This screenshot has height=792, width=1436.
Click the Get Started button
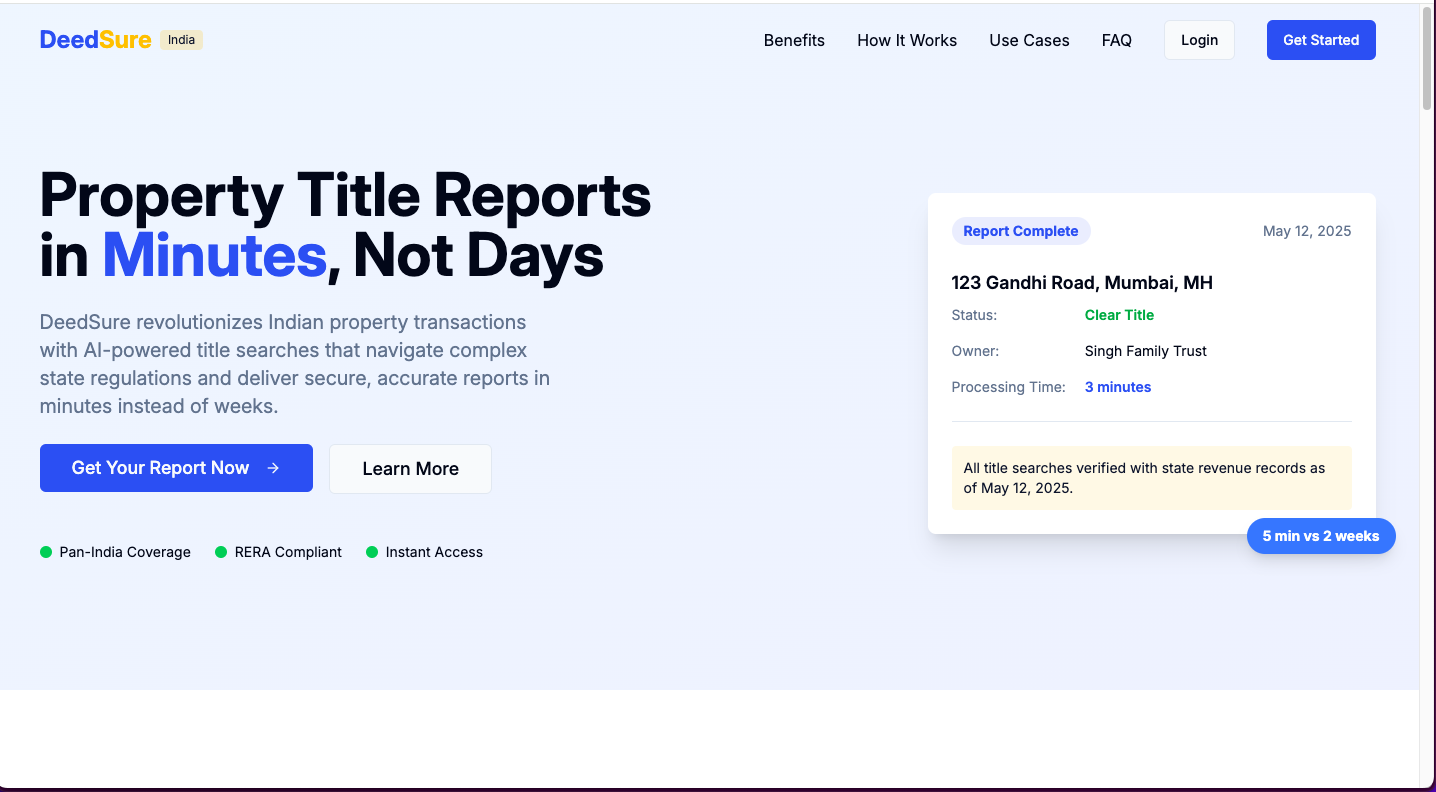coord(1321,40)
